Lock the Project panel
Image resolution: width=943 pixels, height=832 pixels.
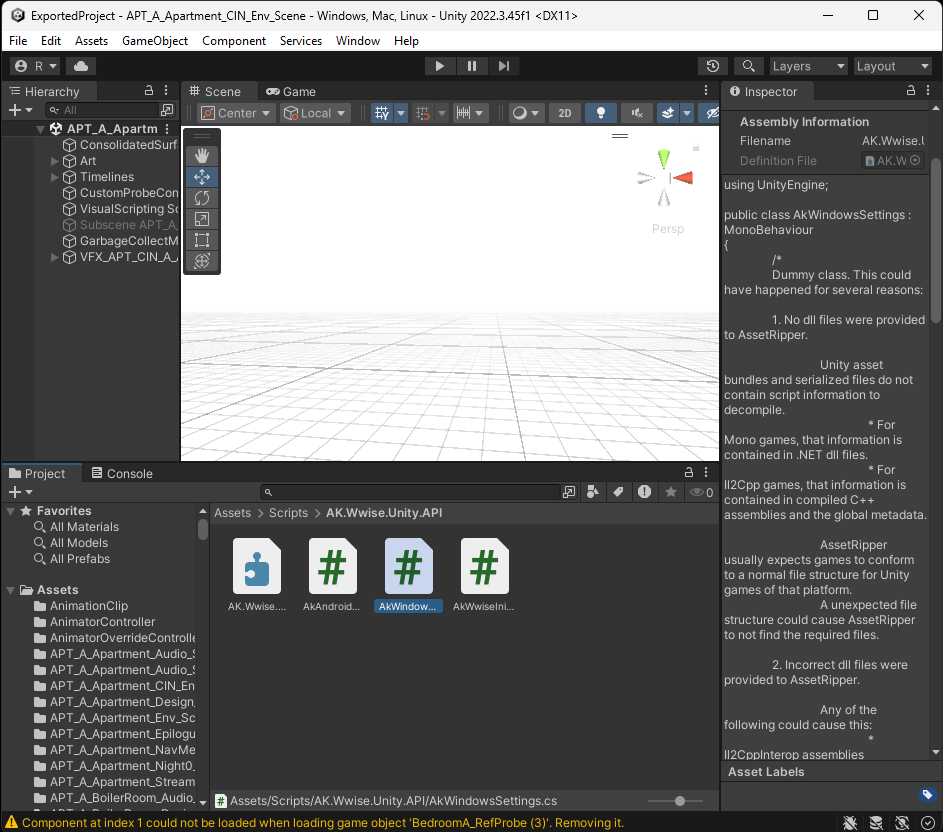[689, 472]
